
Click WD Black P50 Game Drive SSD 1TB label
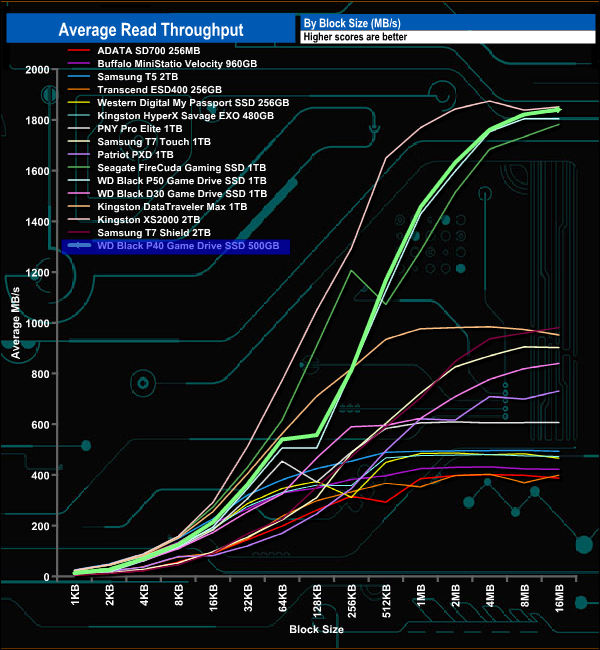[182, 181]
